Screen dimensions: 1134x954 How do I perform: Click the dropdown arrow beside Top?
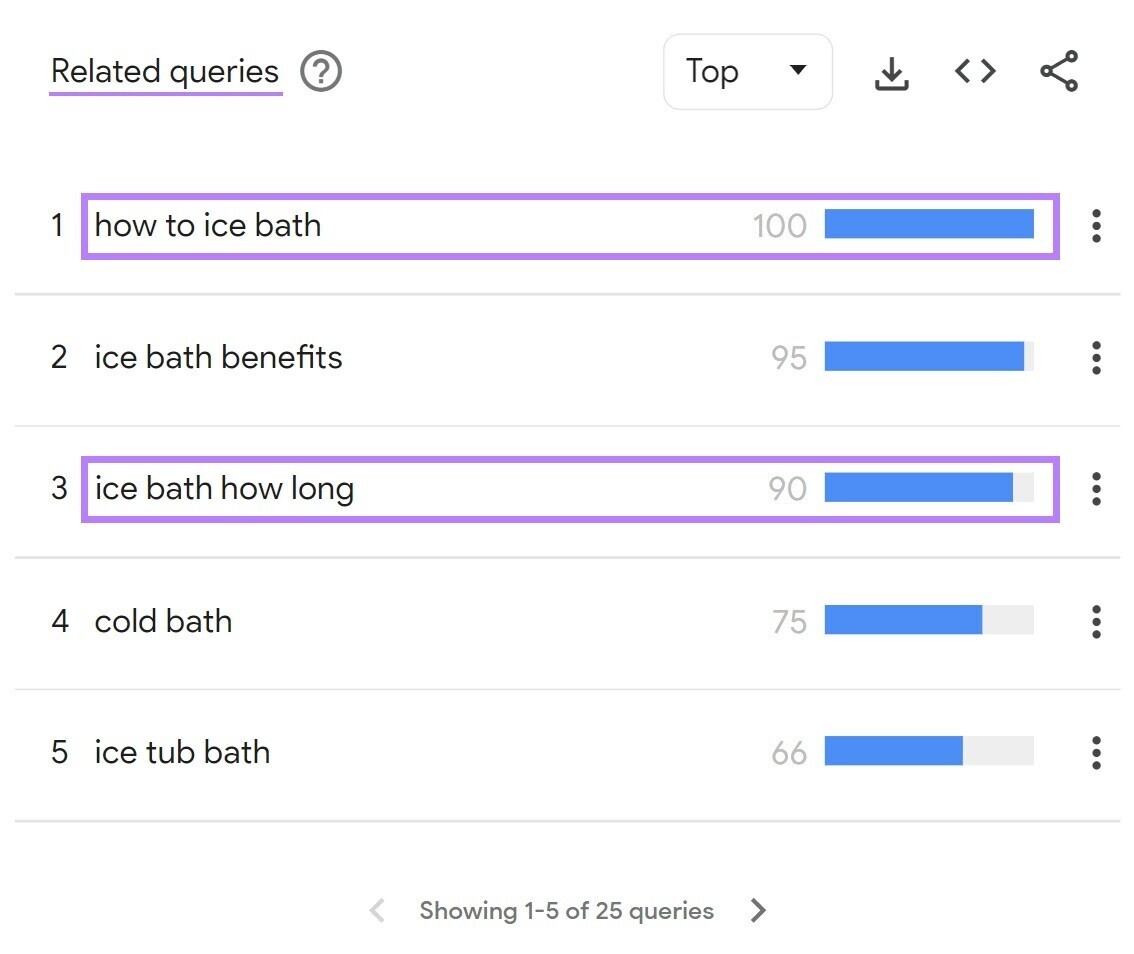pos(797,71)
